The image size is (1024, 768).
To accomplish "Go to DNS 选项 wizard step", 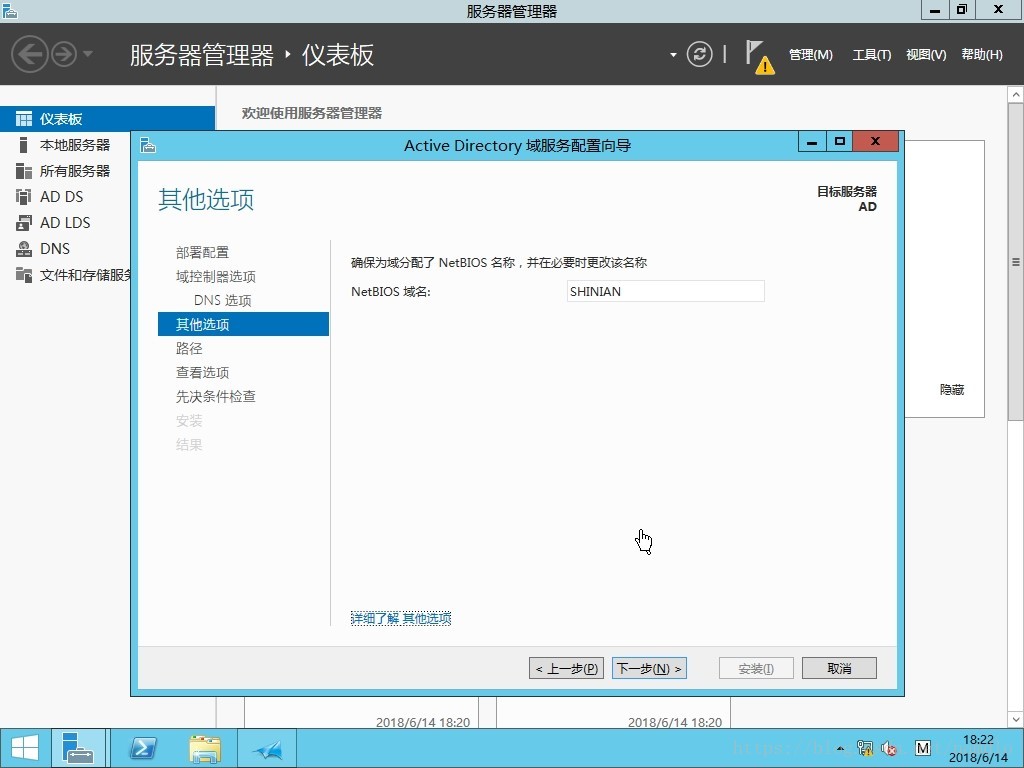I will [223, 300].
